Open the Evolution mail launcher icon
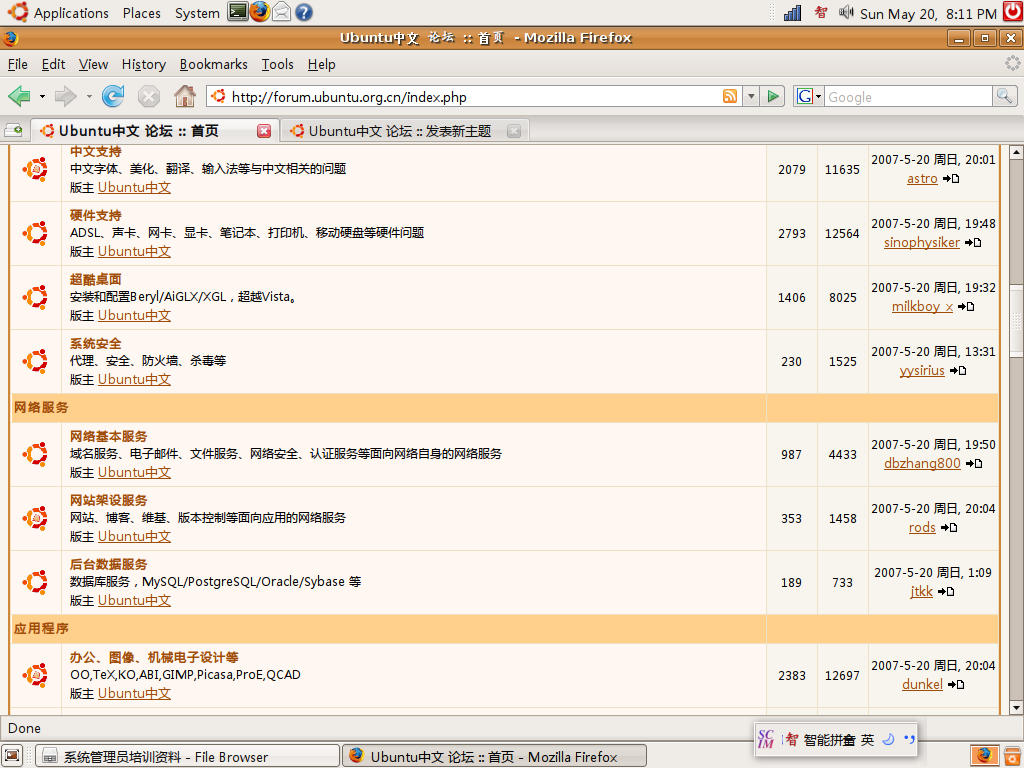Viewport: 1024px width, 768px height. tap(281, 12)
